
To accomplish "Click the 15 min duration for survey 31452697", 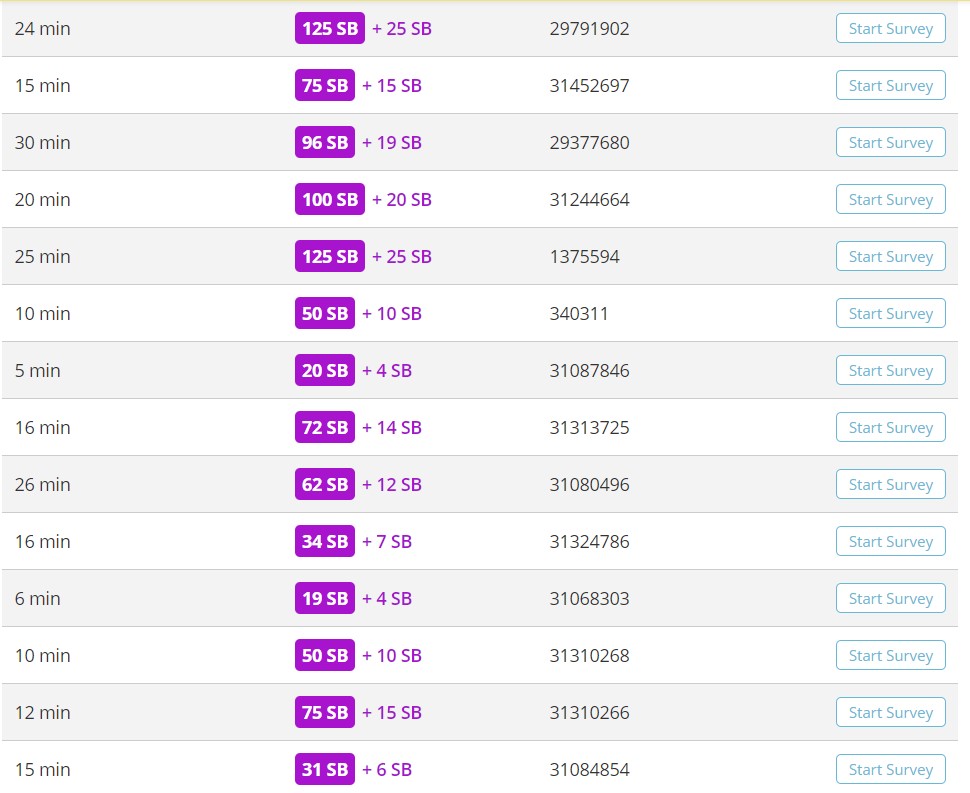I will pos(43,85).
